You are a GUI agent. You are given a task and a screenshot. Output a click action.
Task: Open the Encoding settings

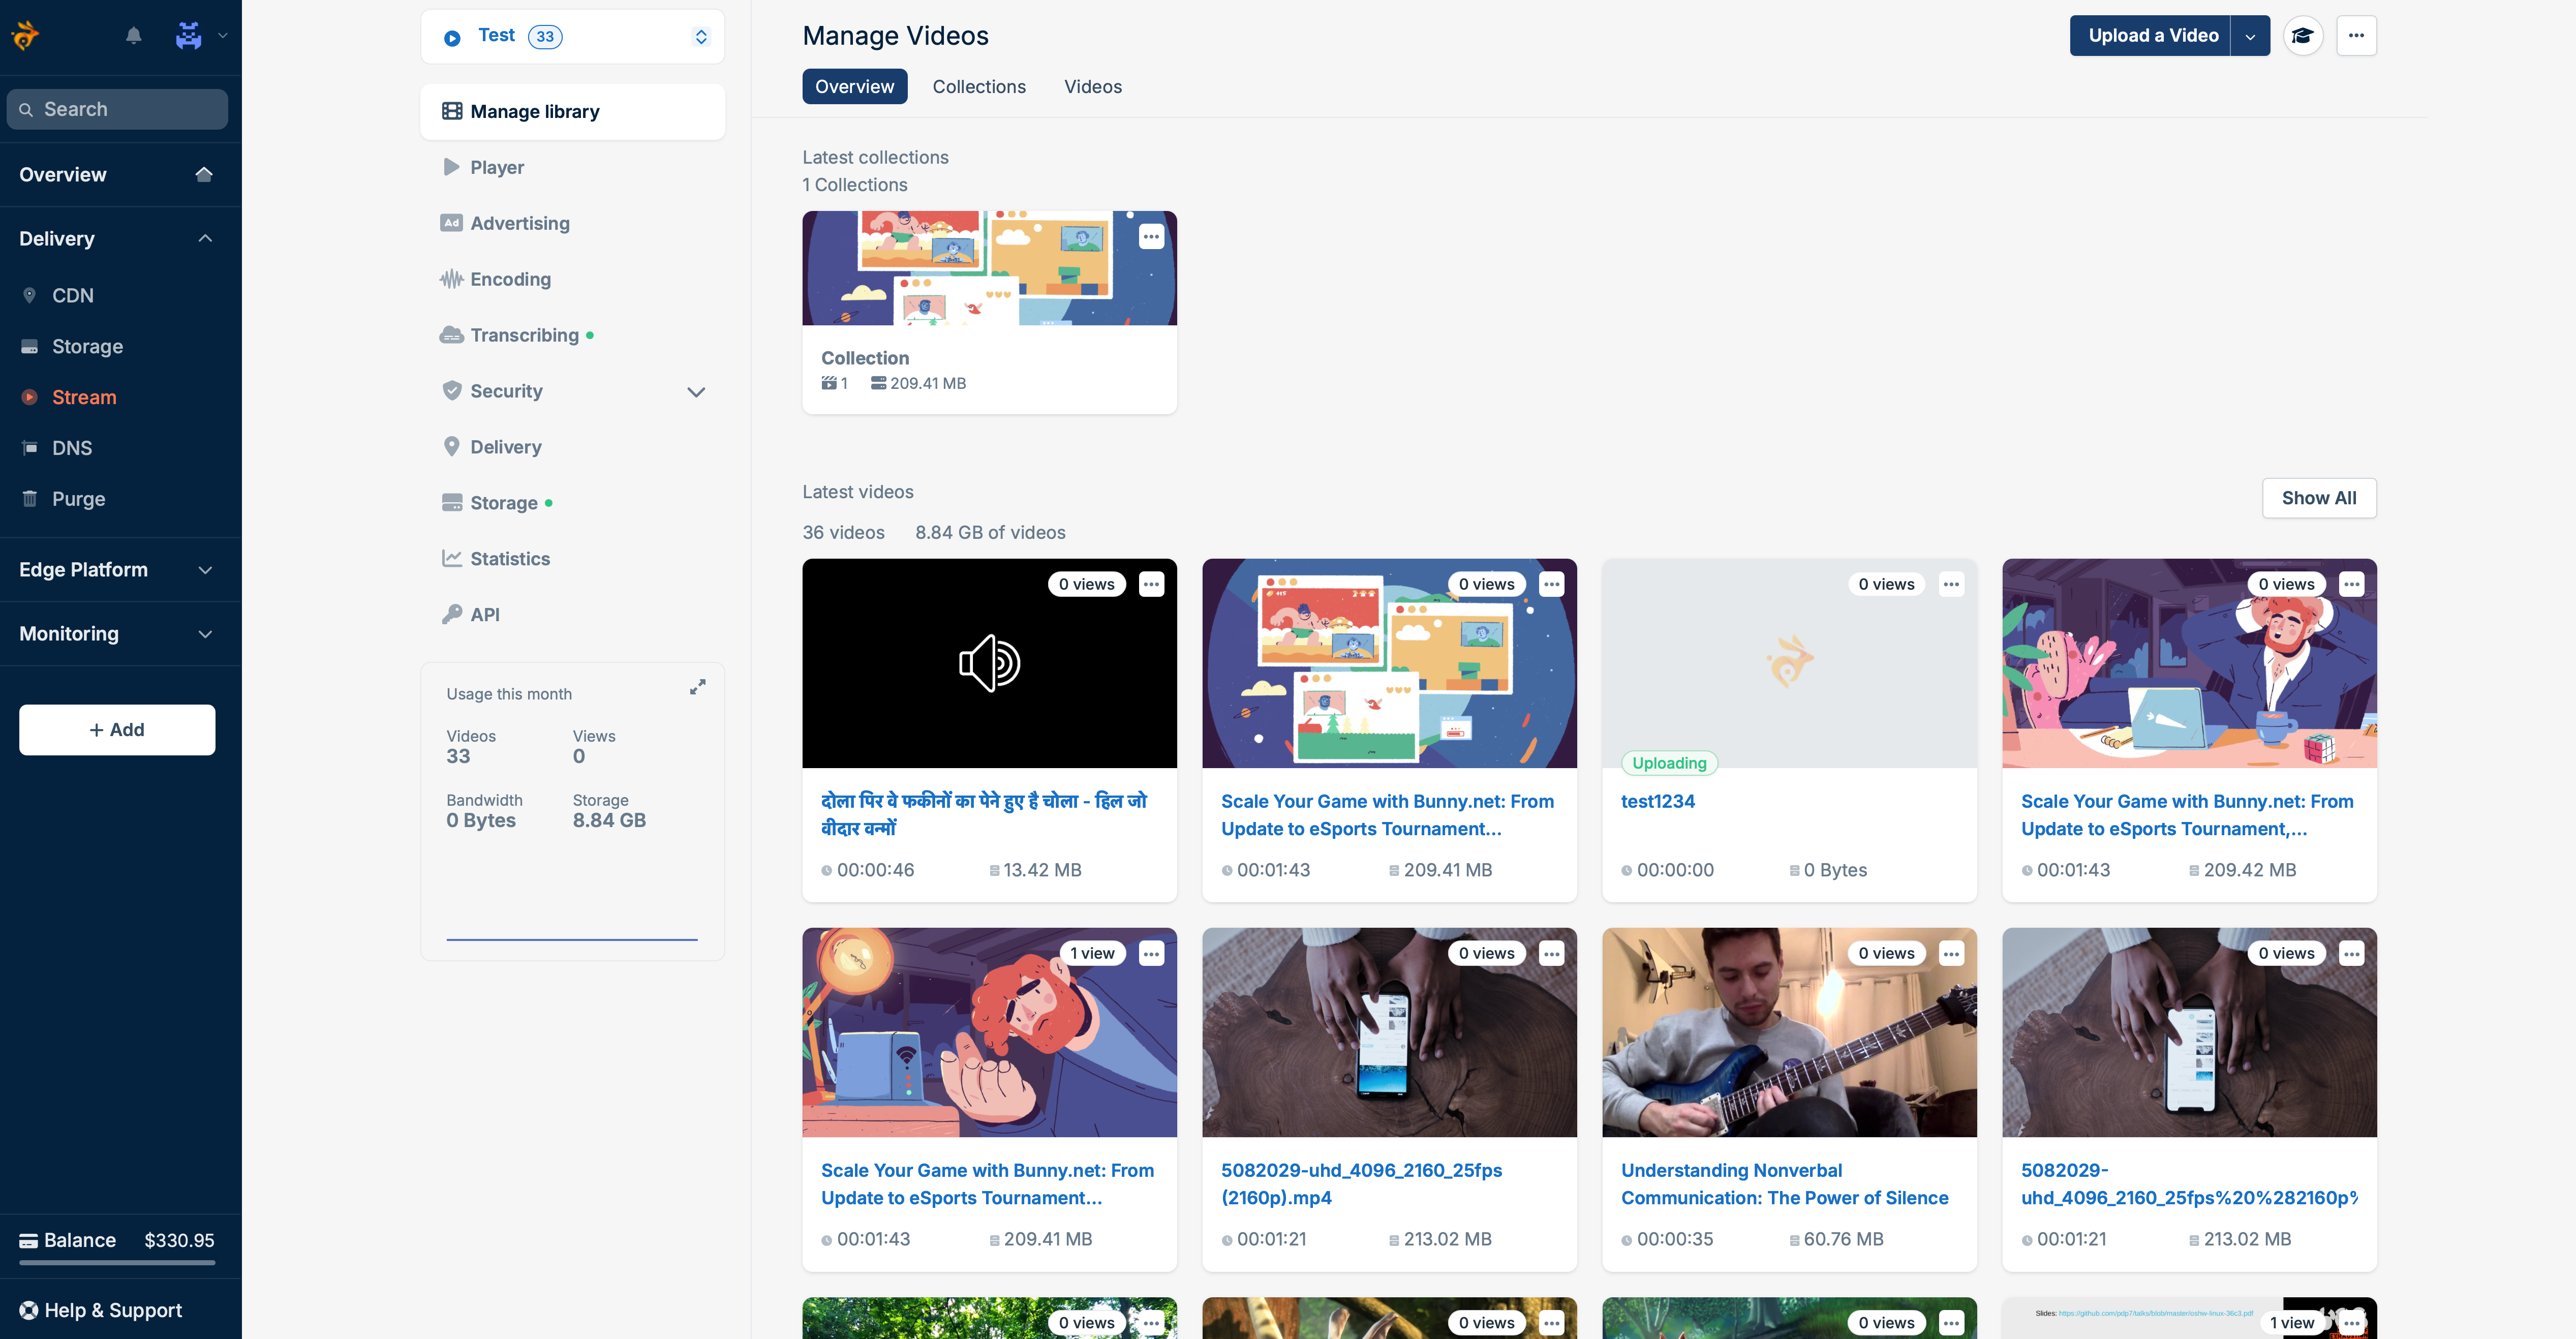[x=510, y=279]
